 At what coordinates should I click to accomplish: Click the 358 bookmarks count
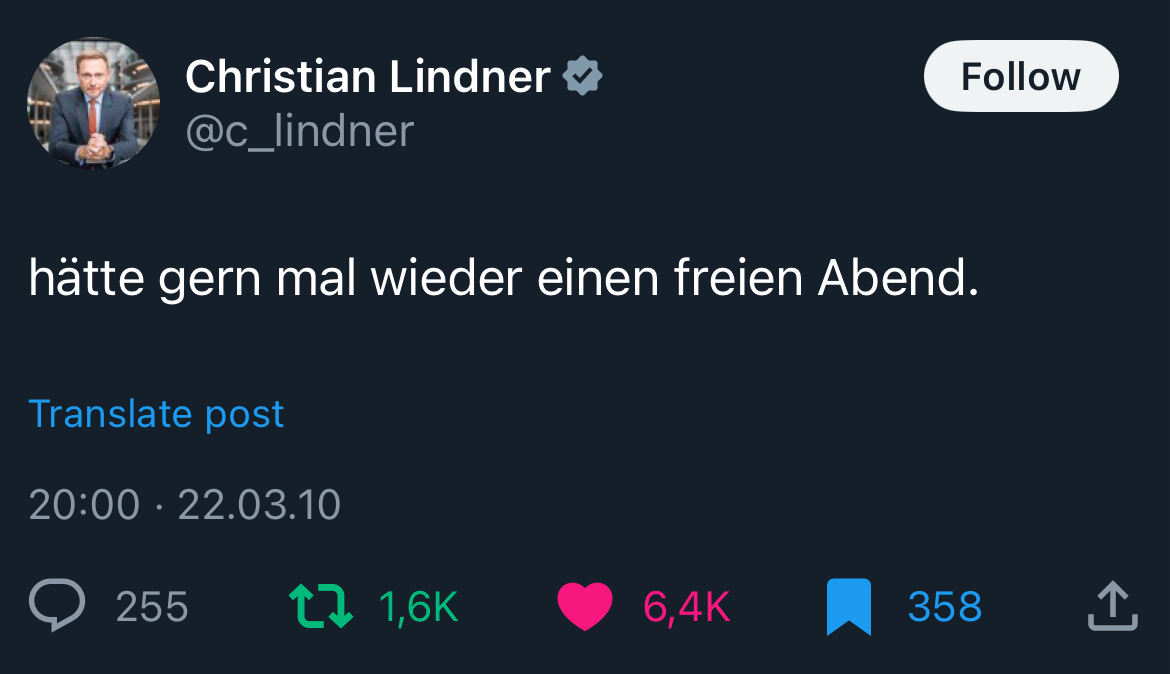945,607
